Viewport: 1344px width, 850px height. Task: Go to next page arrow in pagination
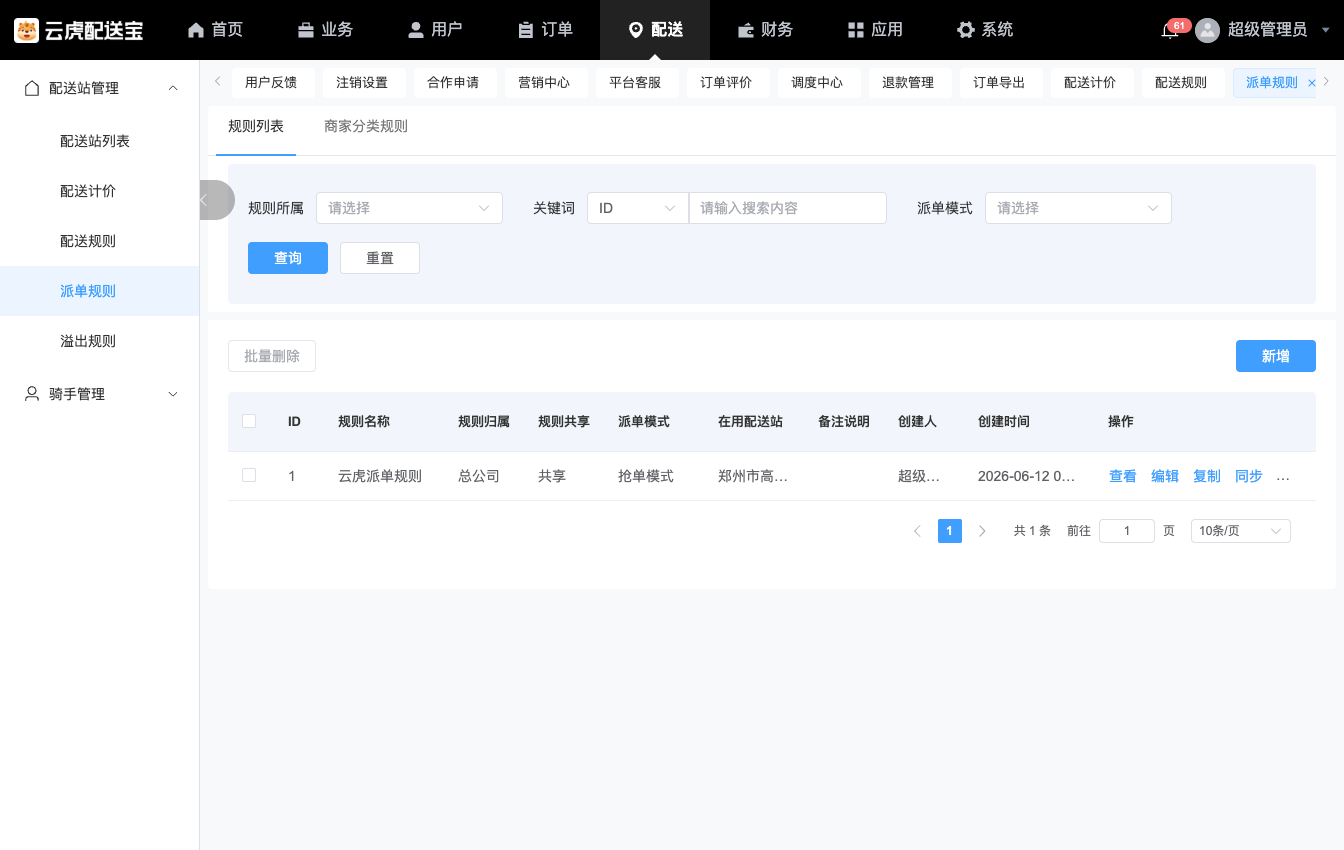982,531
